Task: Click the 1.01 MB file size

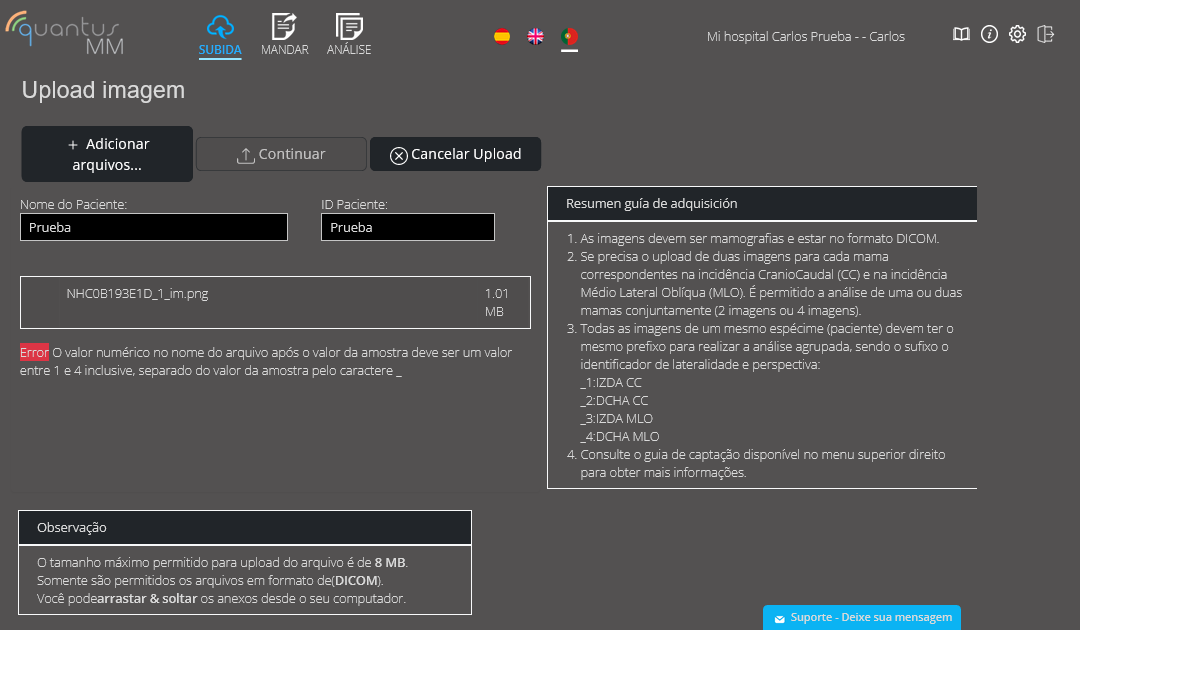Action: pos(497,302)
